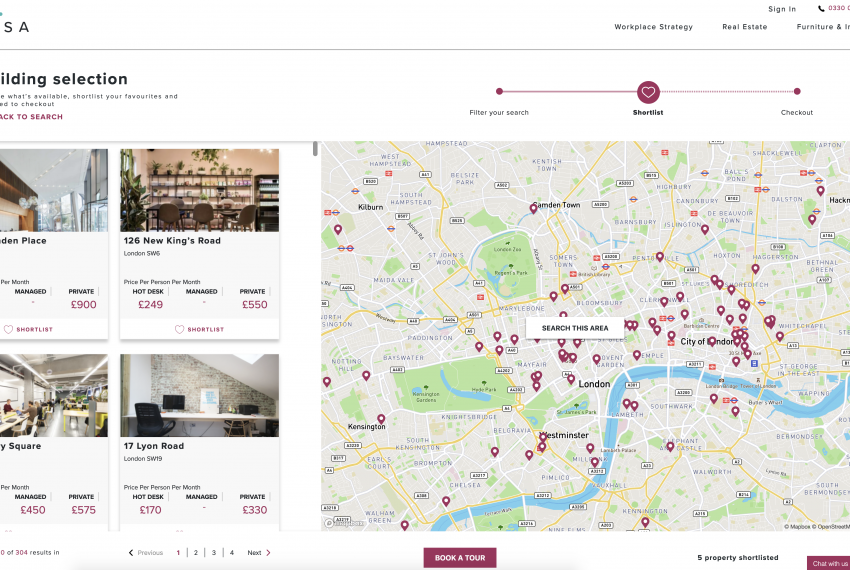Viewport: 850px width, 570px height.
Task: Click £450 managed price
Action: (33, 510)
